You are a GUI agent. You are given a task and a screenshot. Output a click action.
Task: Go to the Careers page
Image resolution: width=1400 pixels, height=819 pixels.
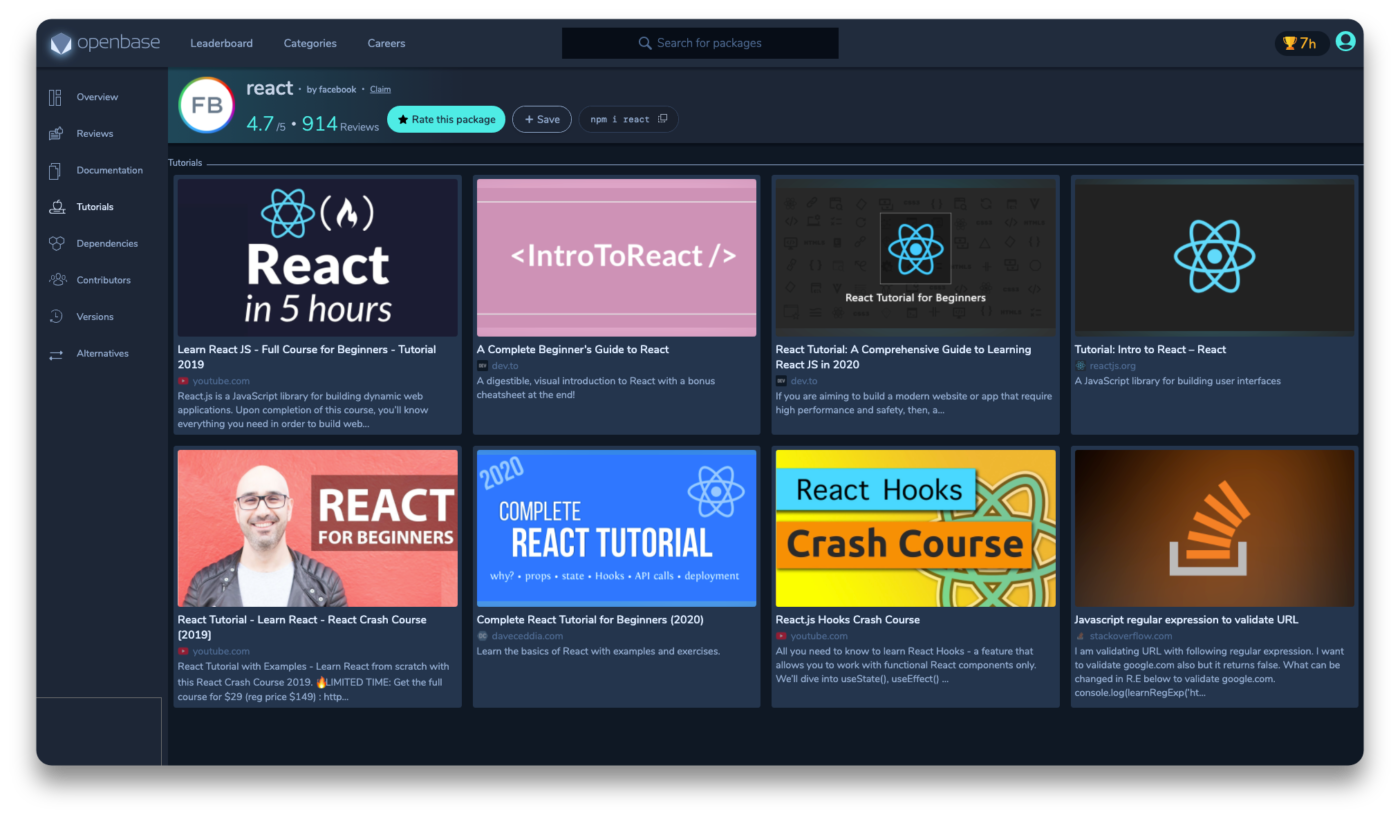tap(386, 43)
